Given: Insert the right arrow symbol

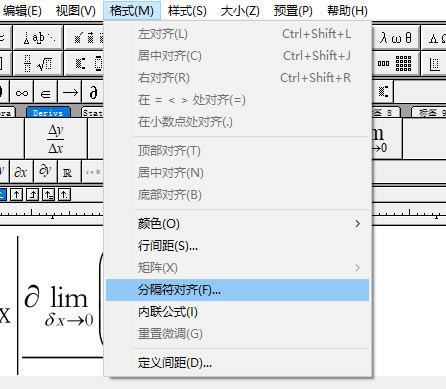Looking at the screenshot, I should click(x=70, y=92).
